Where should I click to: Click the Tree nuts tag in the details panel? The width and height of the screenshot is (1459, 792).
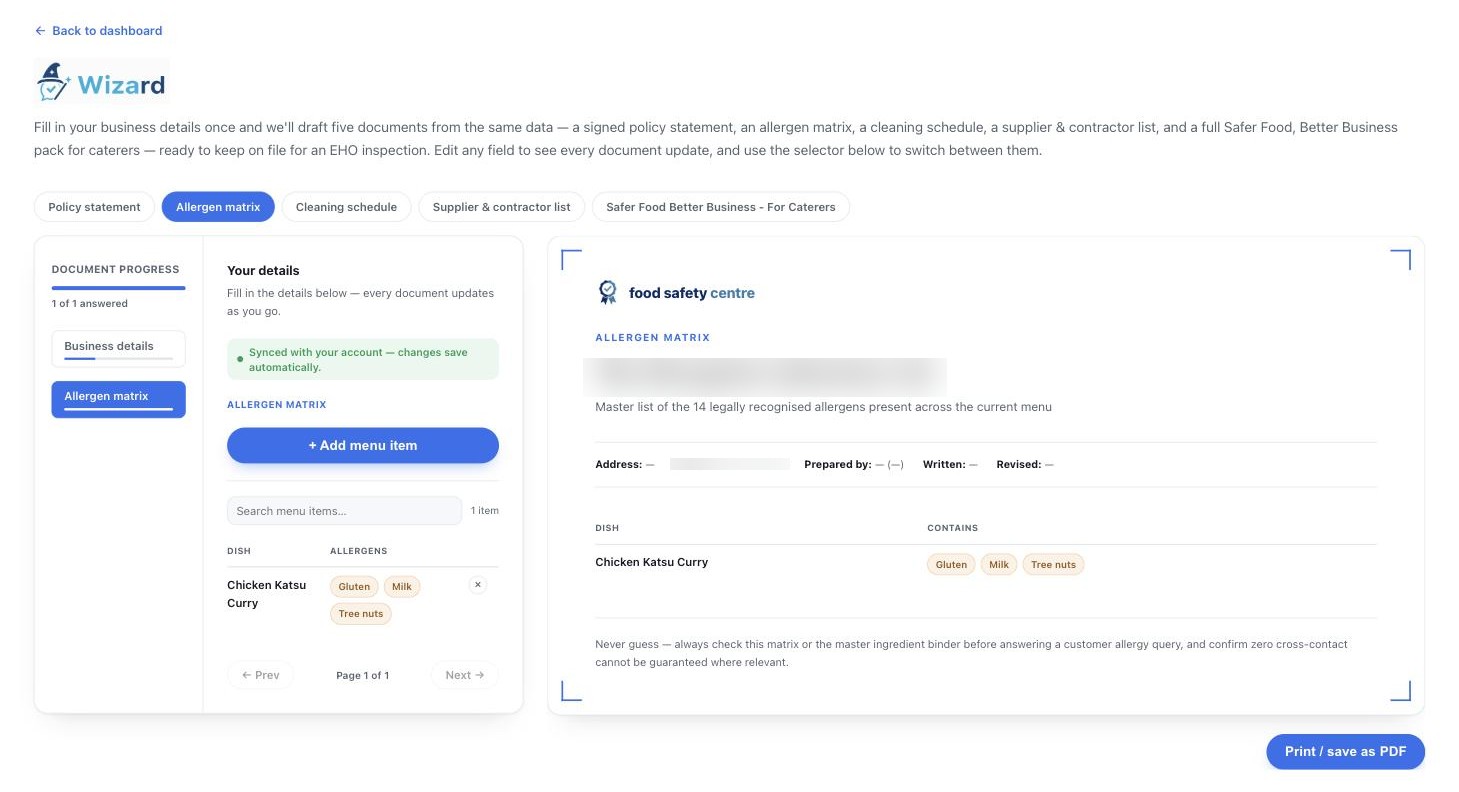coord(361,614)
